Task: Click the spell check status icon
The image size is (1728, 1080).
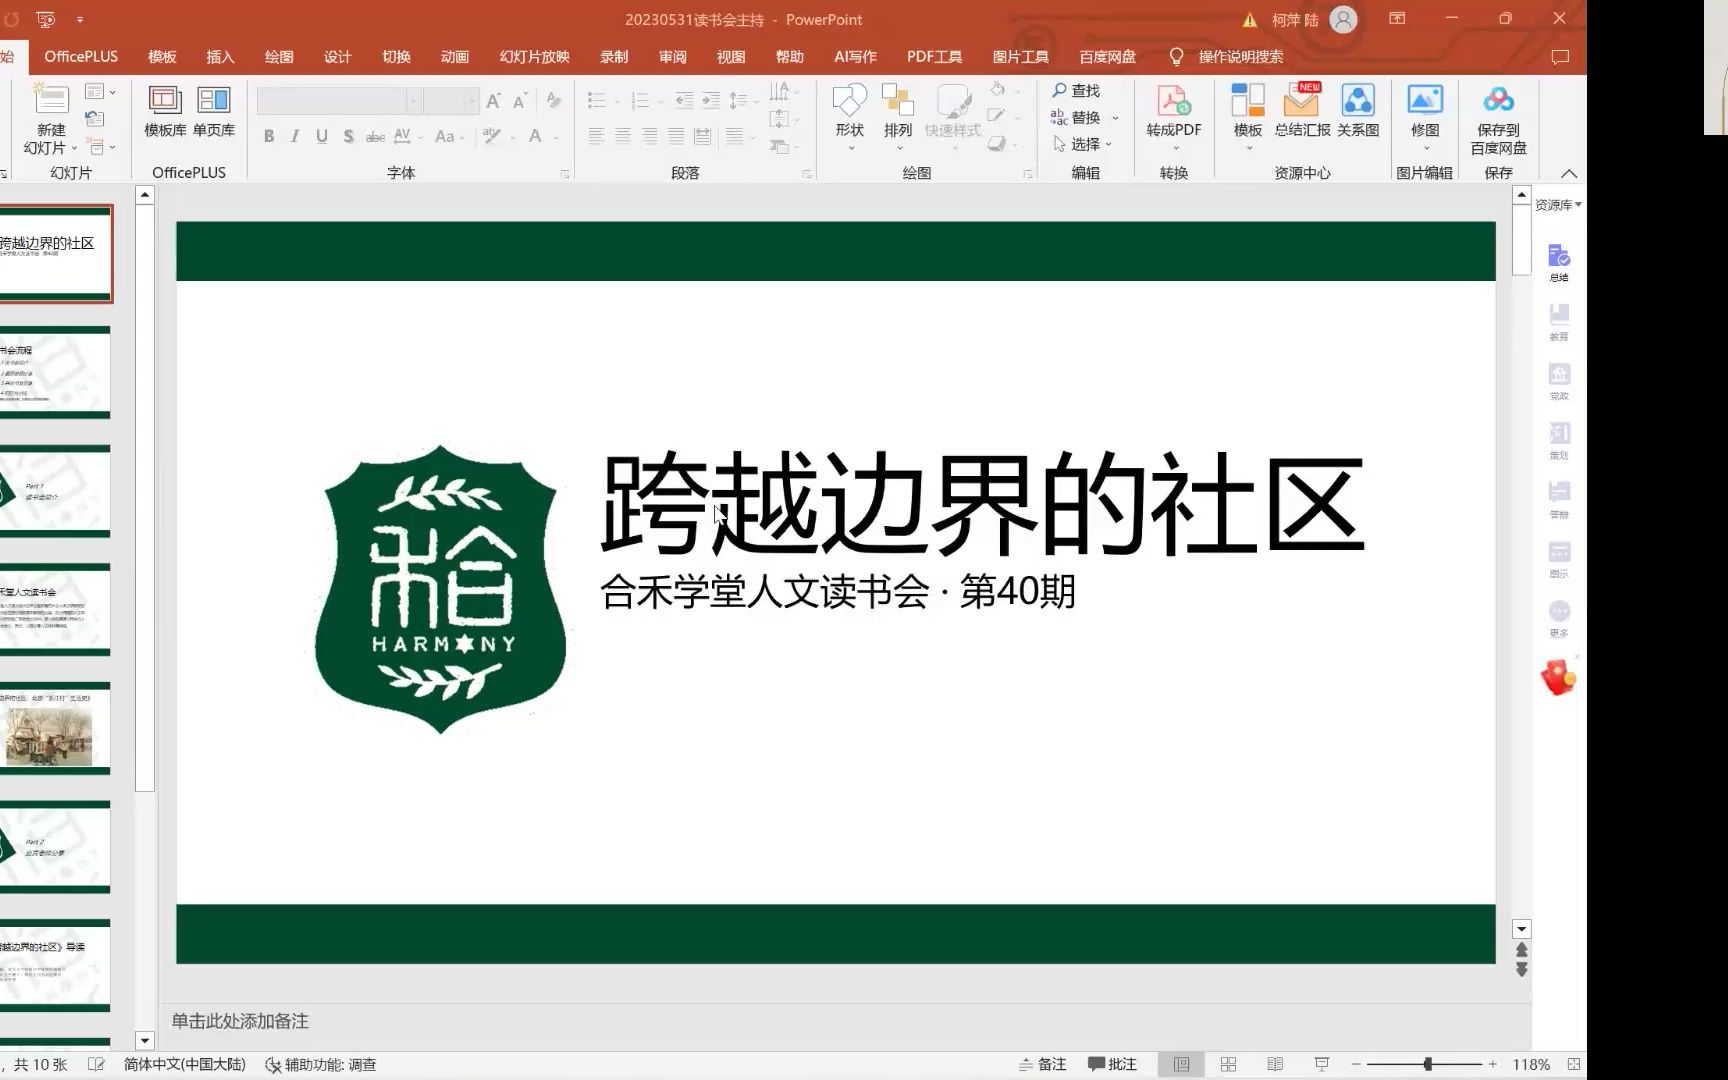Action: 96,1064
